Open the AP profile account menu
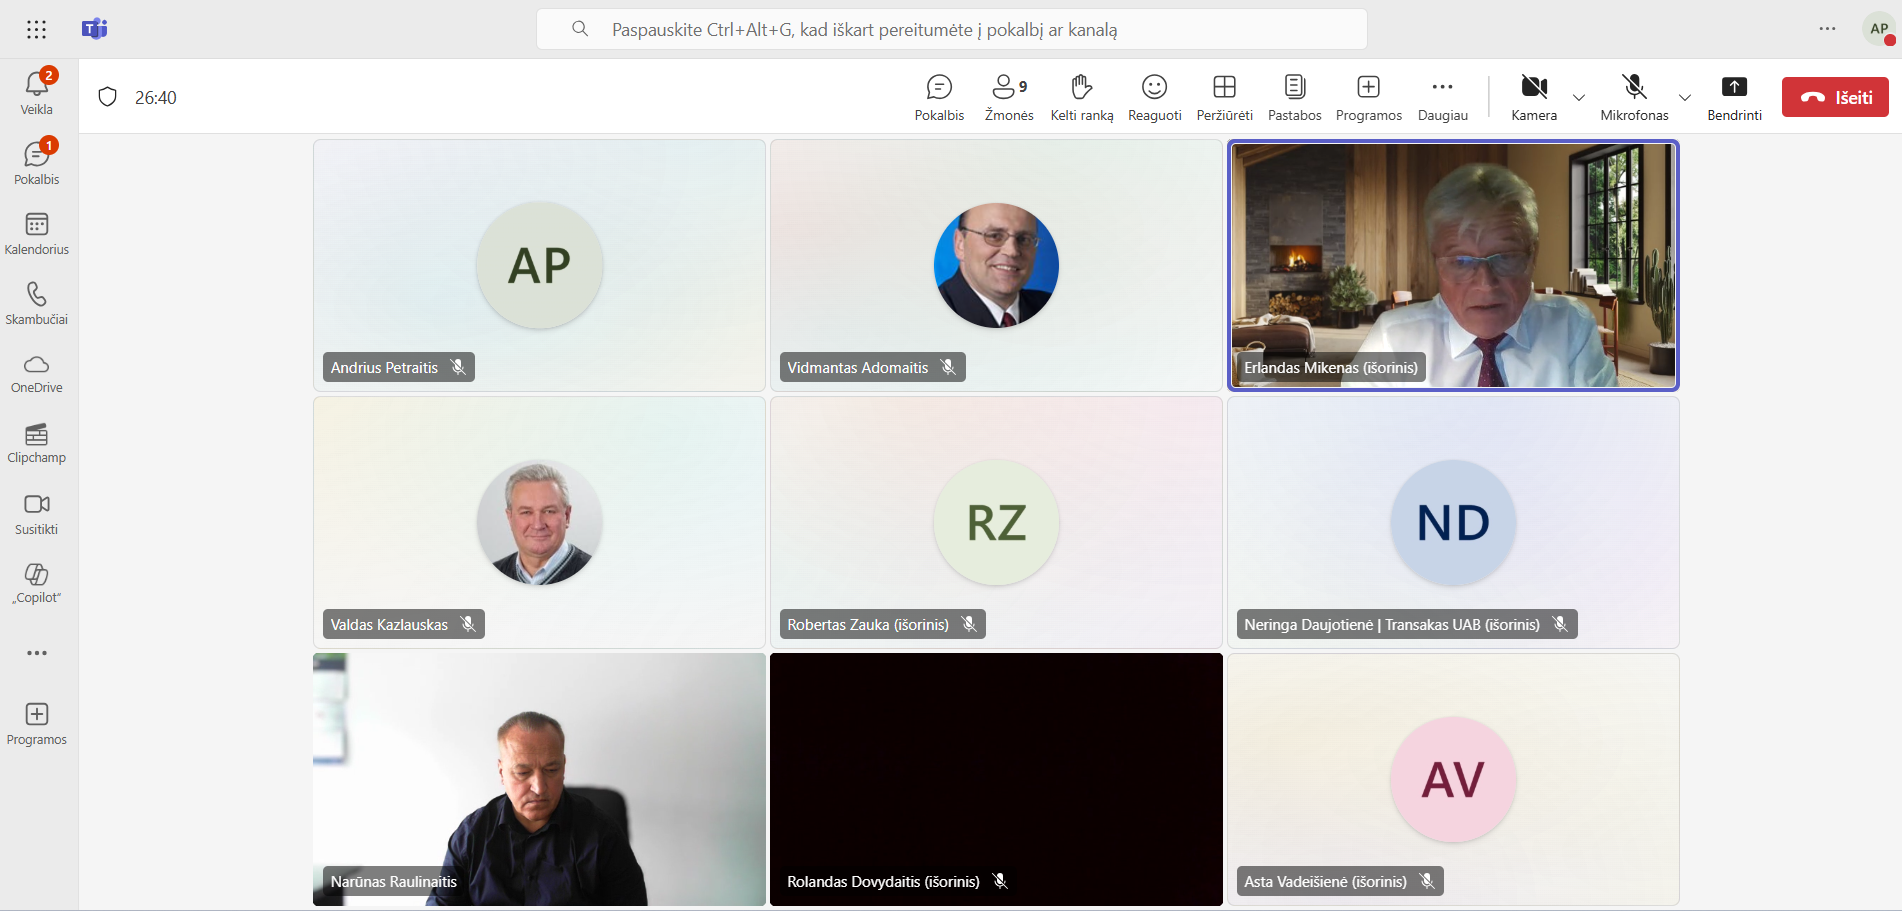The image size is (1902, 911). pos(1879,30)
